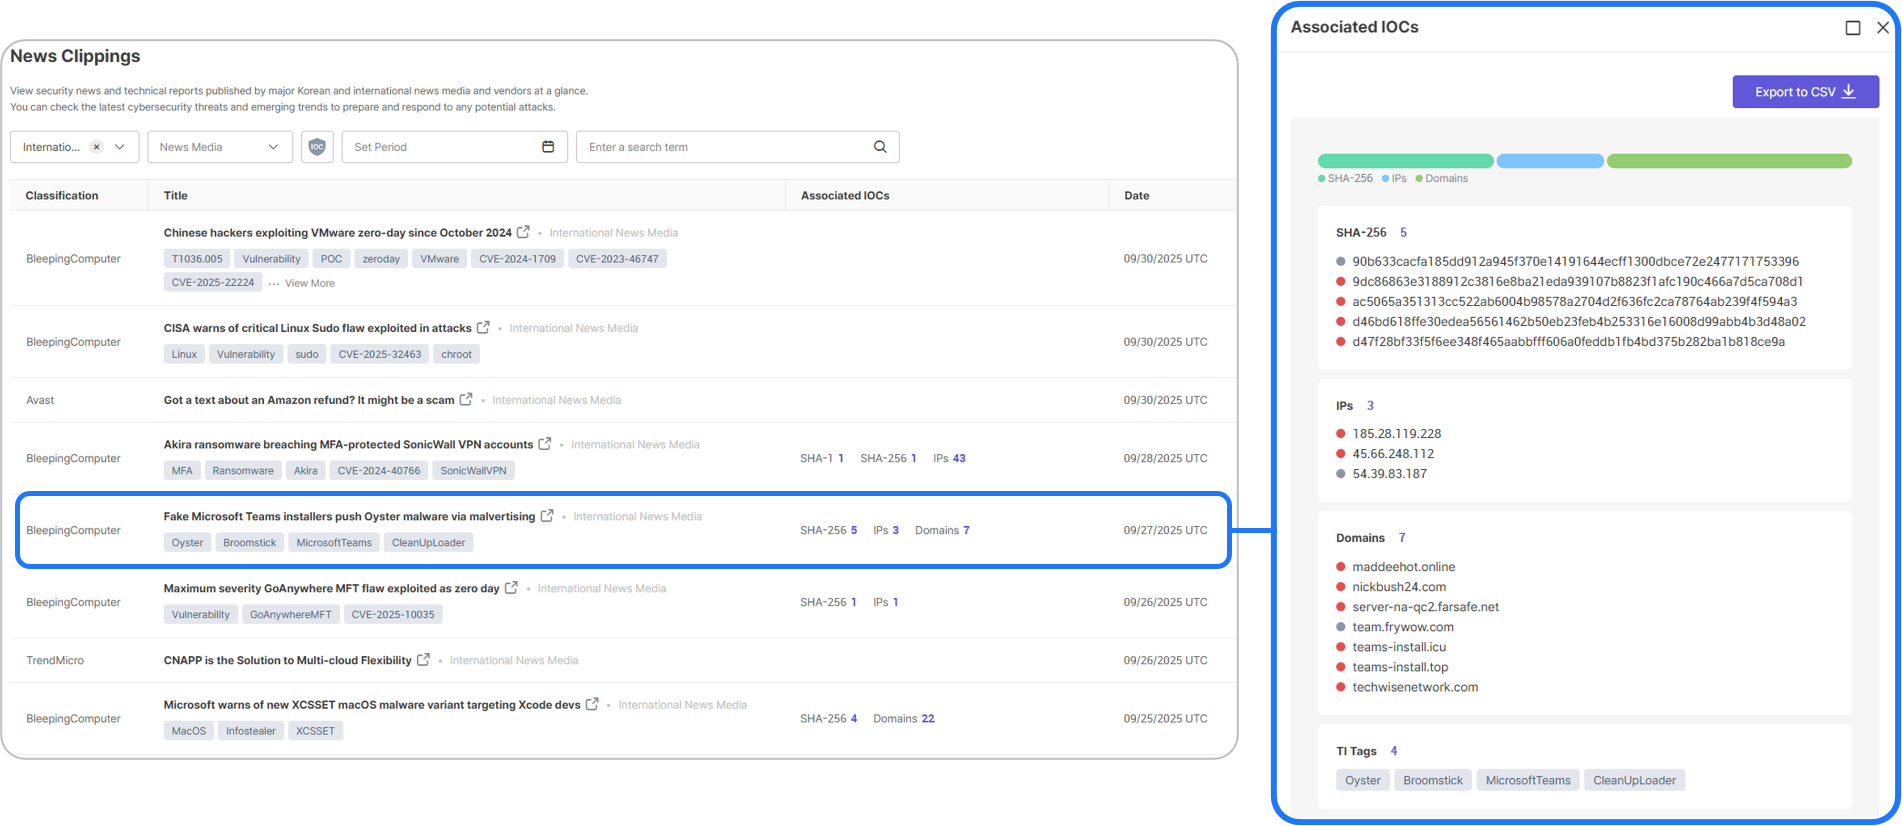Open external link for Akira ransomware article
This screenshot has height=826, width=1902.
click(545, 443)
